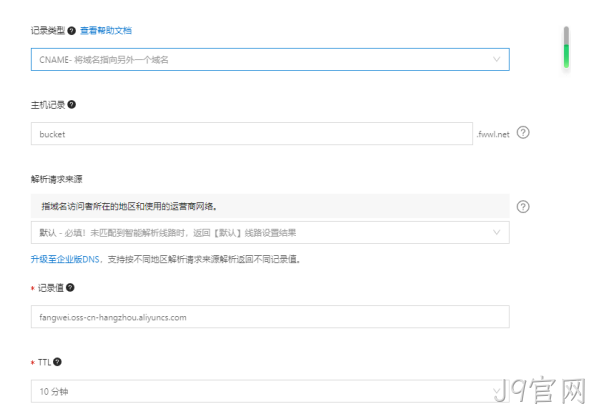Open the 查看帮助文档 help link
This screenshot has width=599, height=416.
(106, 31)
